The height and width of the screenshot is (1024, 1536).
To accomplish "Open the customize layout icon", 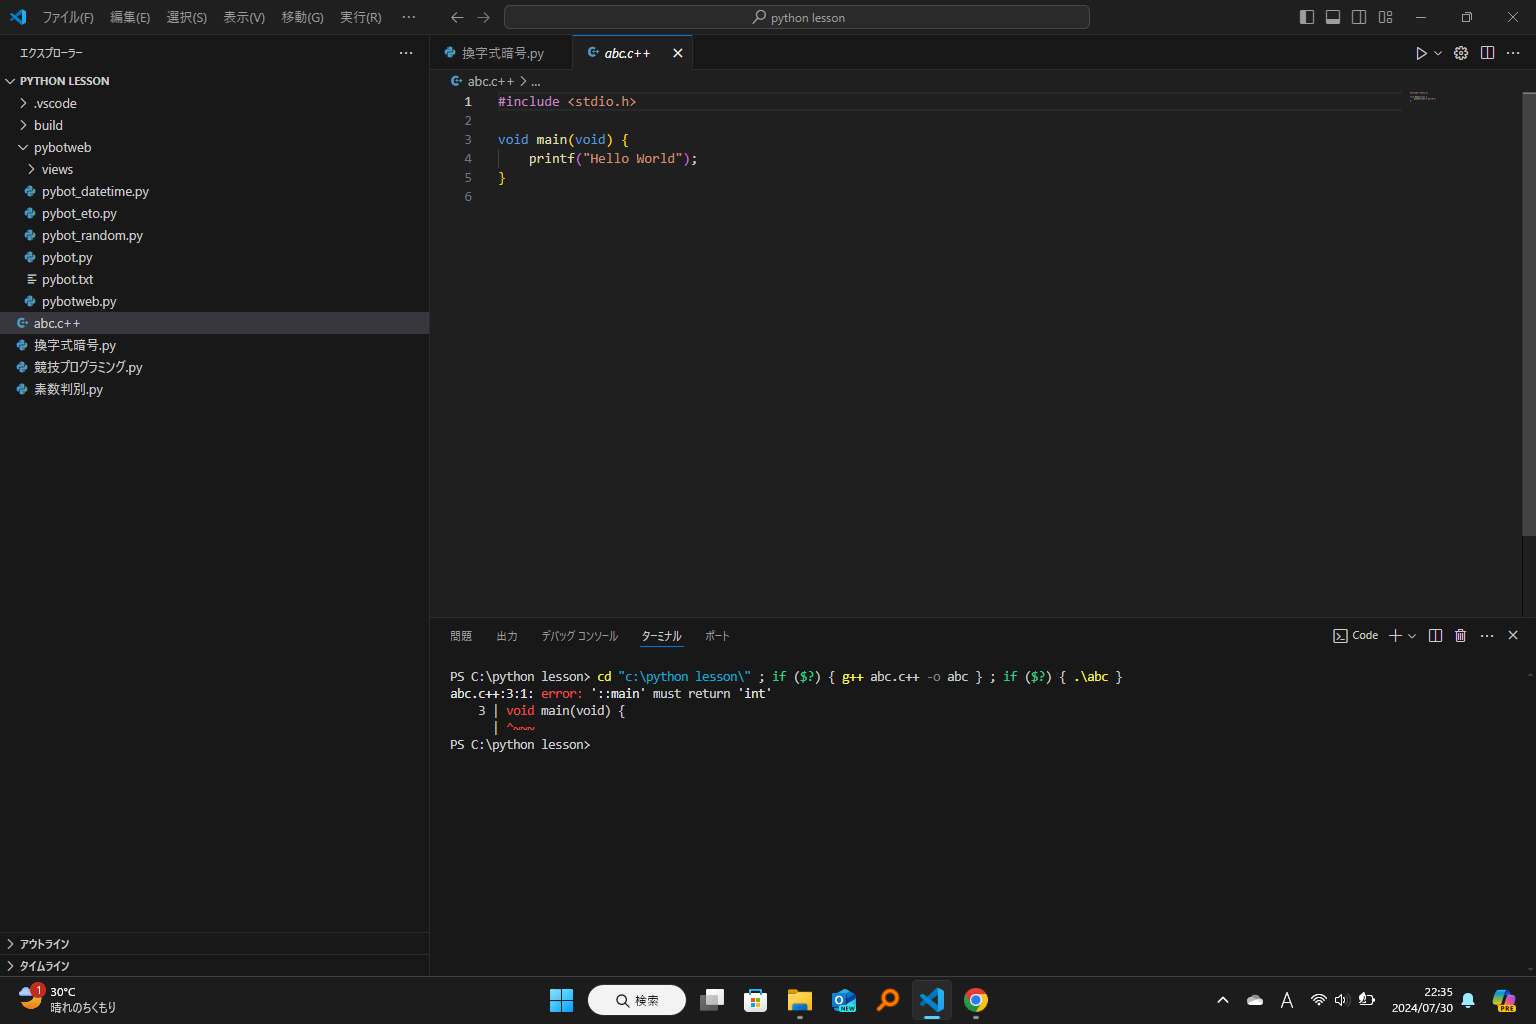I will tap(1385, 17).
